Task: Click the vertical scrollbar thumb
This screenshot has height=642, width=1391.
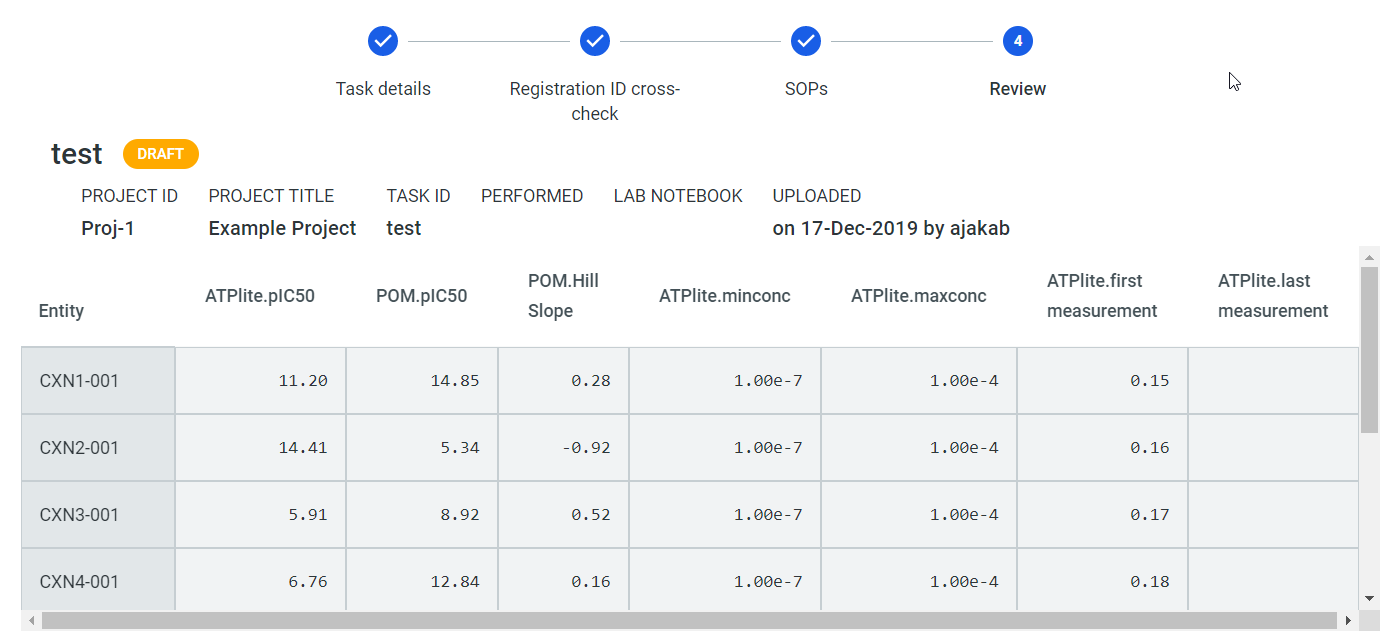Action: (1369, 350)
